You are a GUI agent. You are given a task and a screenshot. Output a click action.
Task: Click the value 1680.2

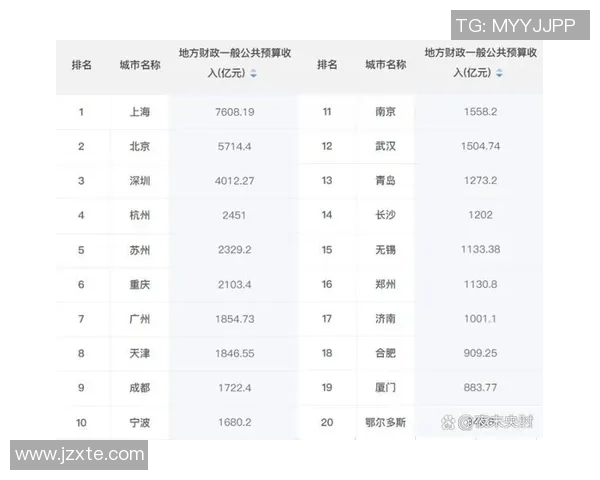[x=235, y=423]
